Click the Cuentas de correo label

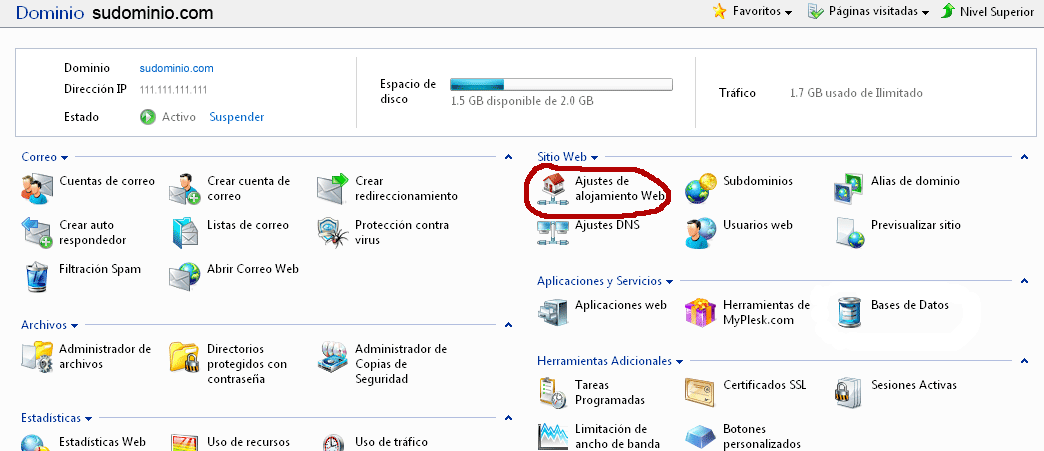[x=107, y=181]
